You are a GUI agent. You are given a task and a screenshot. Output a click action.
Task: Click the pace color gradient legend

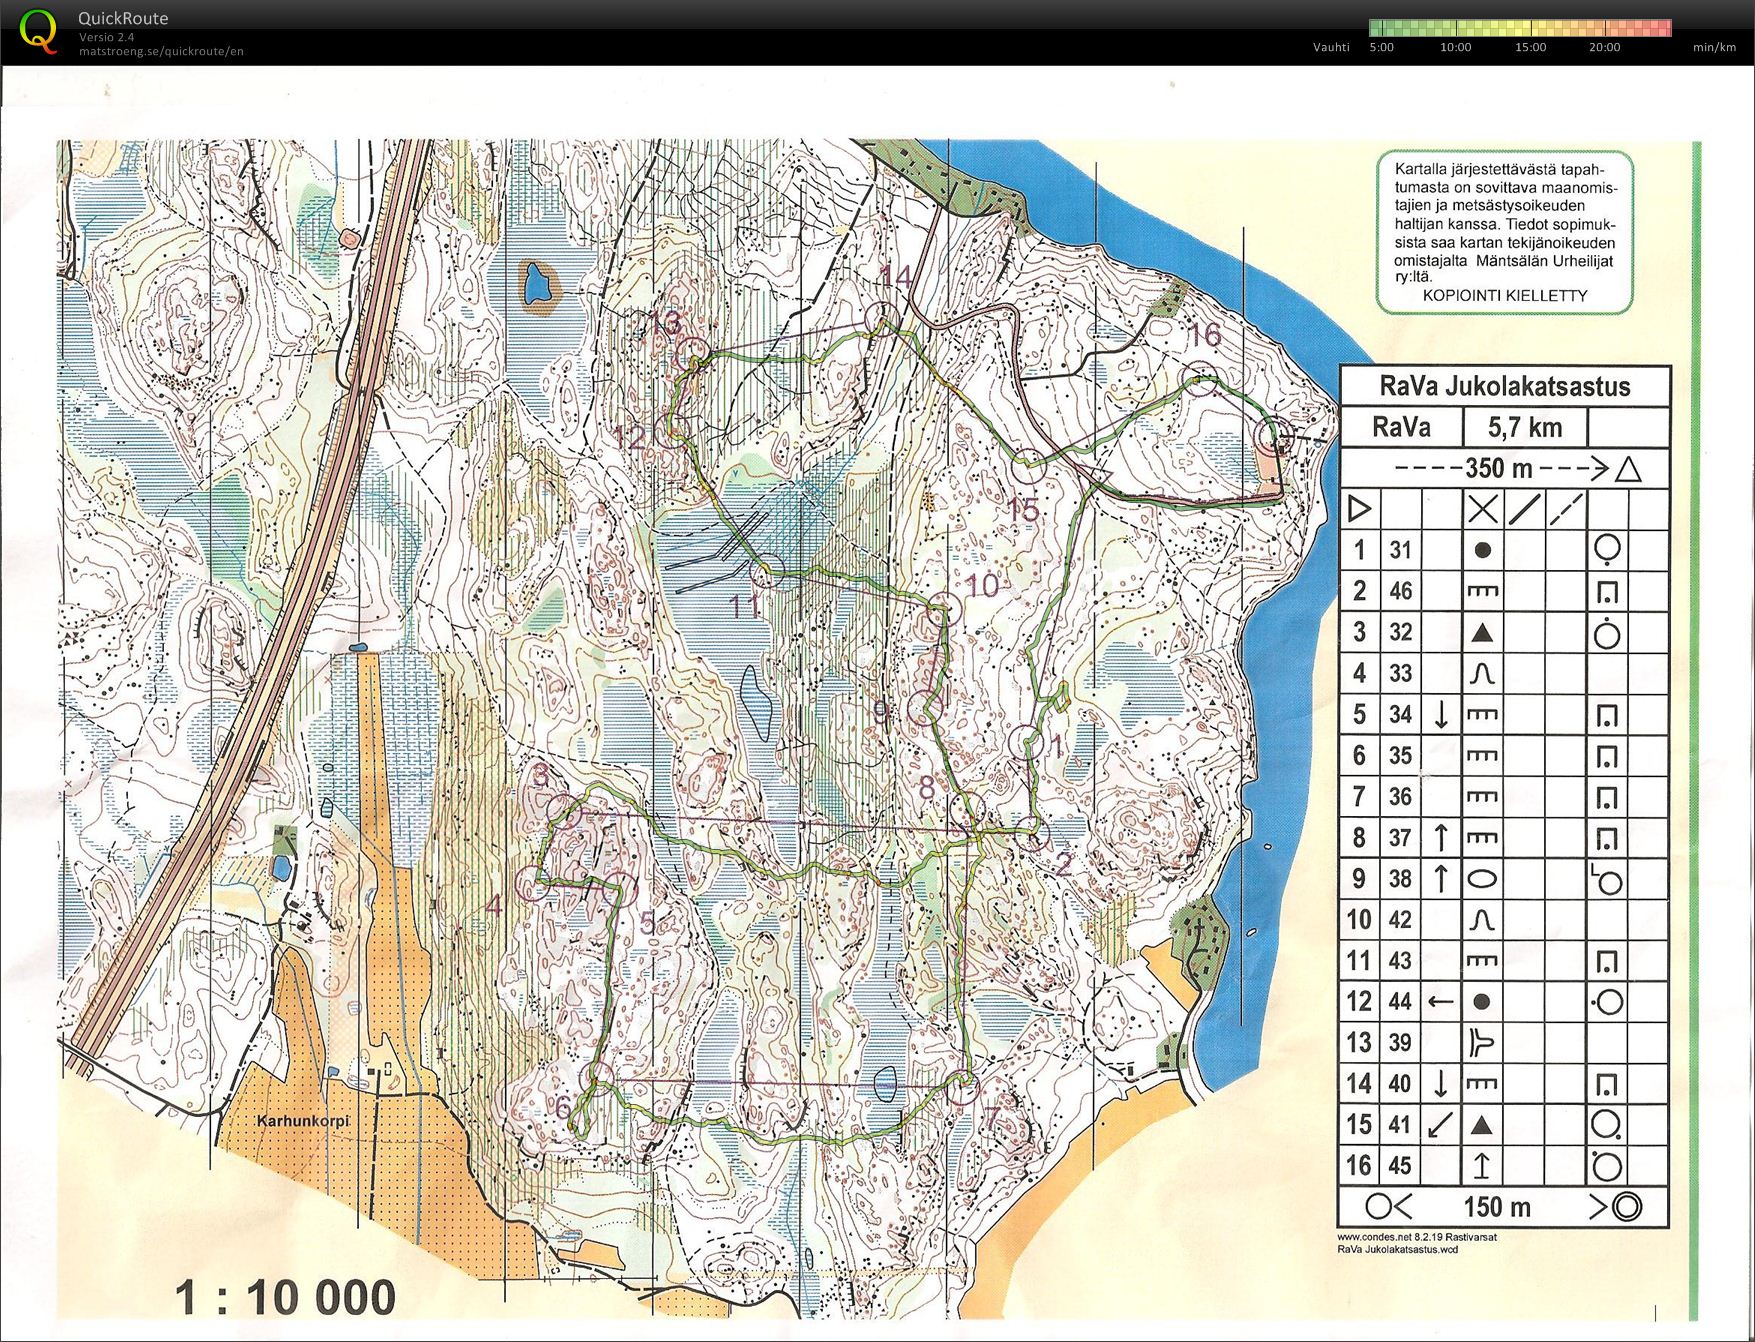(1519, 28)
